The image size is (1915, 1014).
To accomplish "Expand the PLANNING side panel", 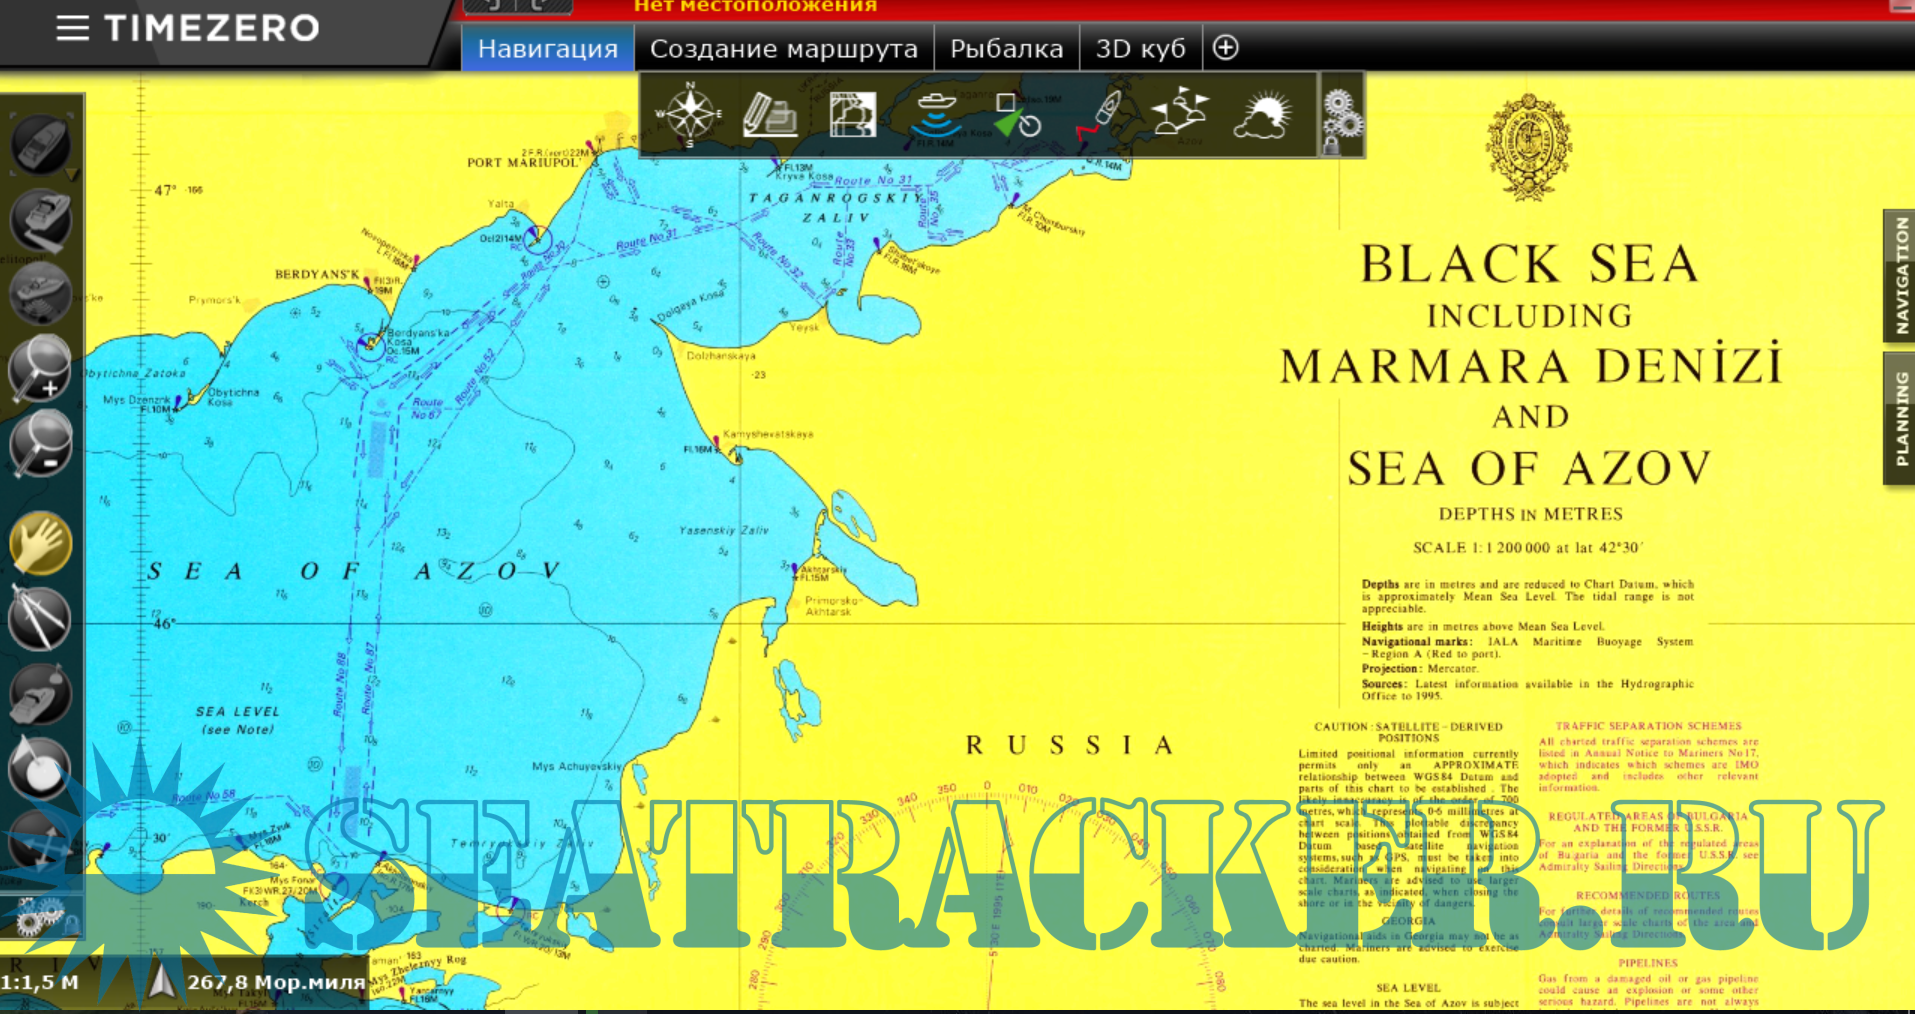I will (1900, 418).
